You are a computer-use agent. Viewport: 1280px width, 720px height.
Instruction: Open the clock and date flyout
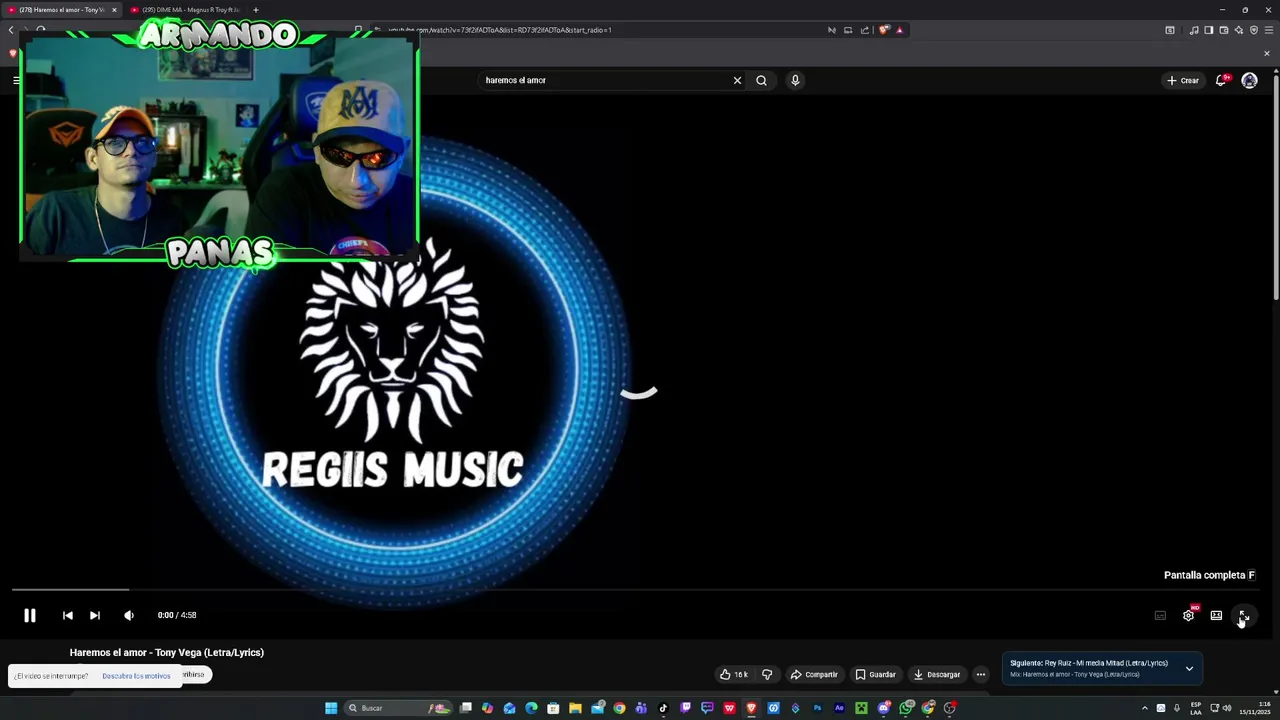click(x=1255, y=708)
